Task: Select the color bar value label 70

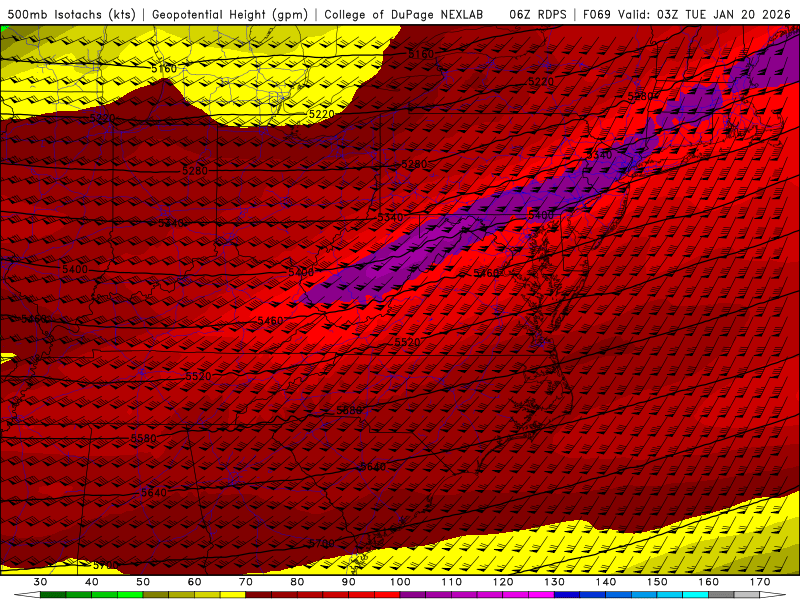Action: tap(246, 582)
